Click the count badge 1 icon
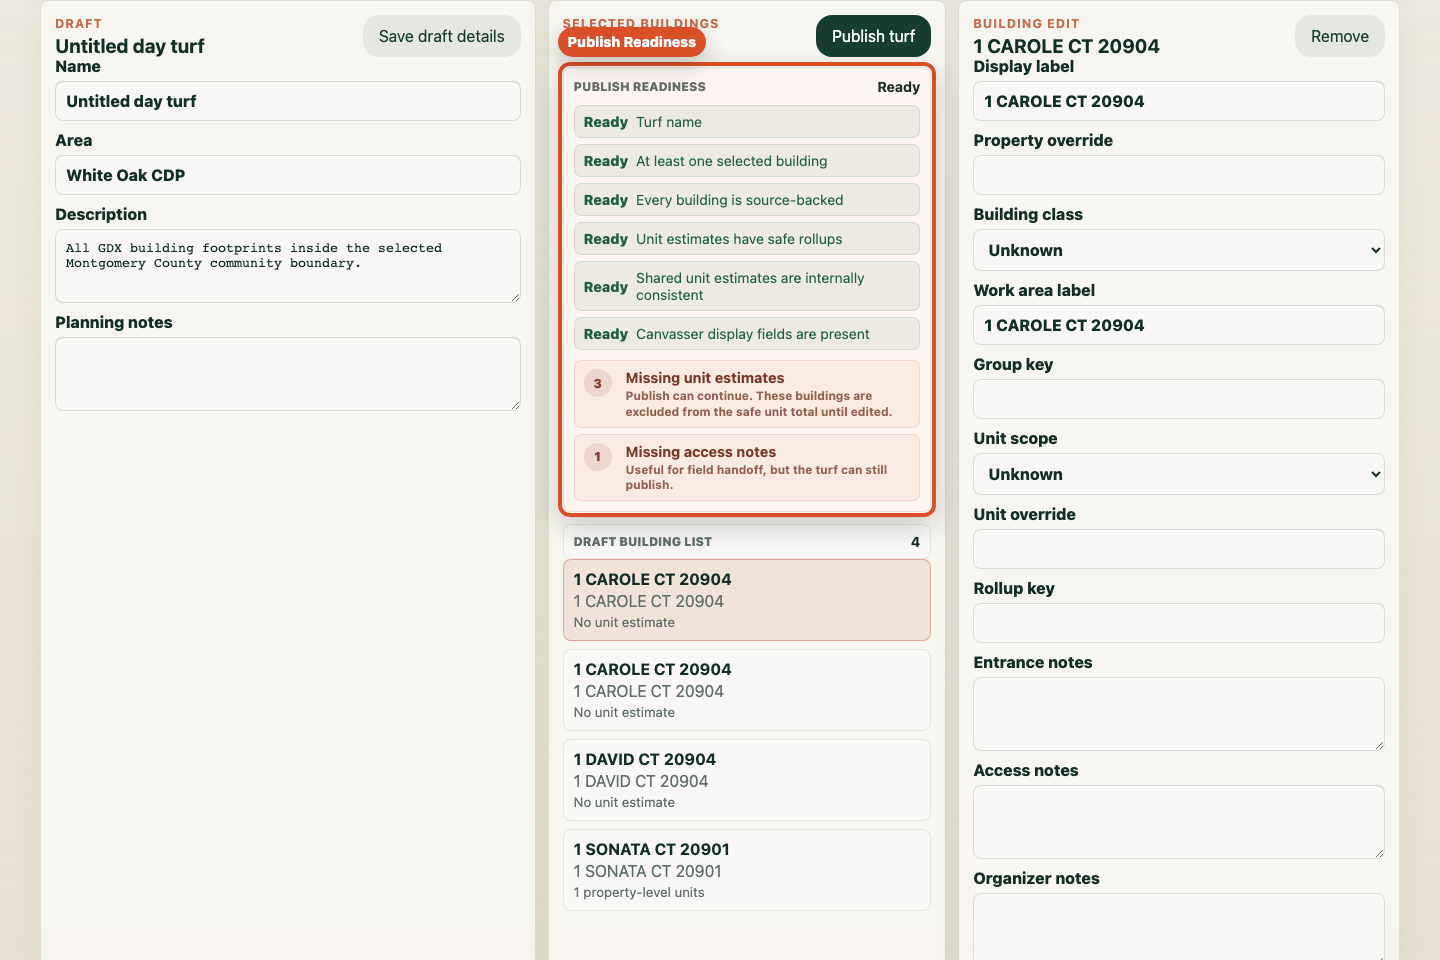 (598, 457)
